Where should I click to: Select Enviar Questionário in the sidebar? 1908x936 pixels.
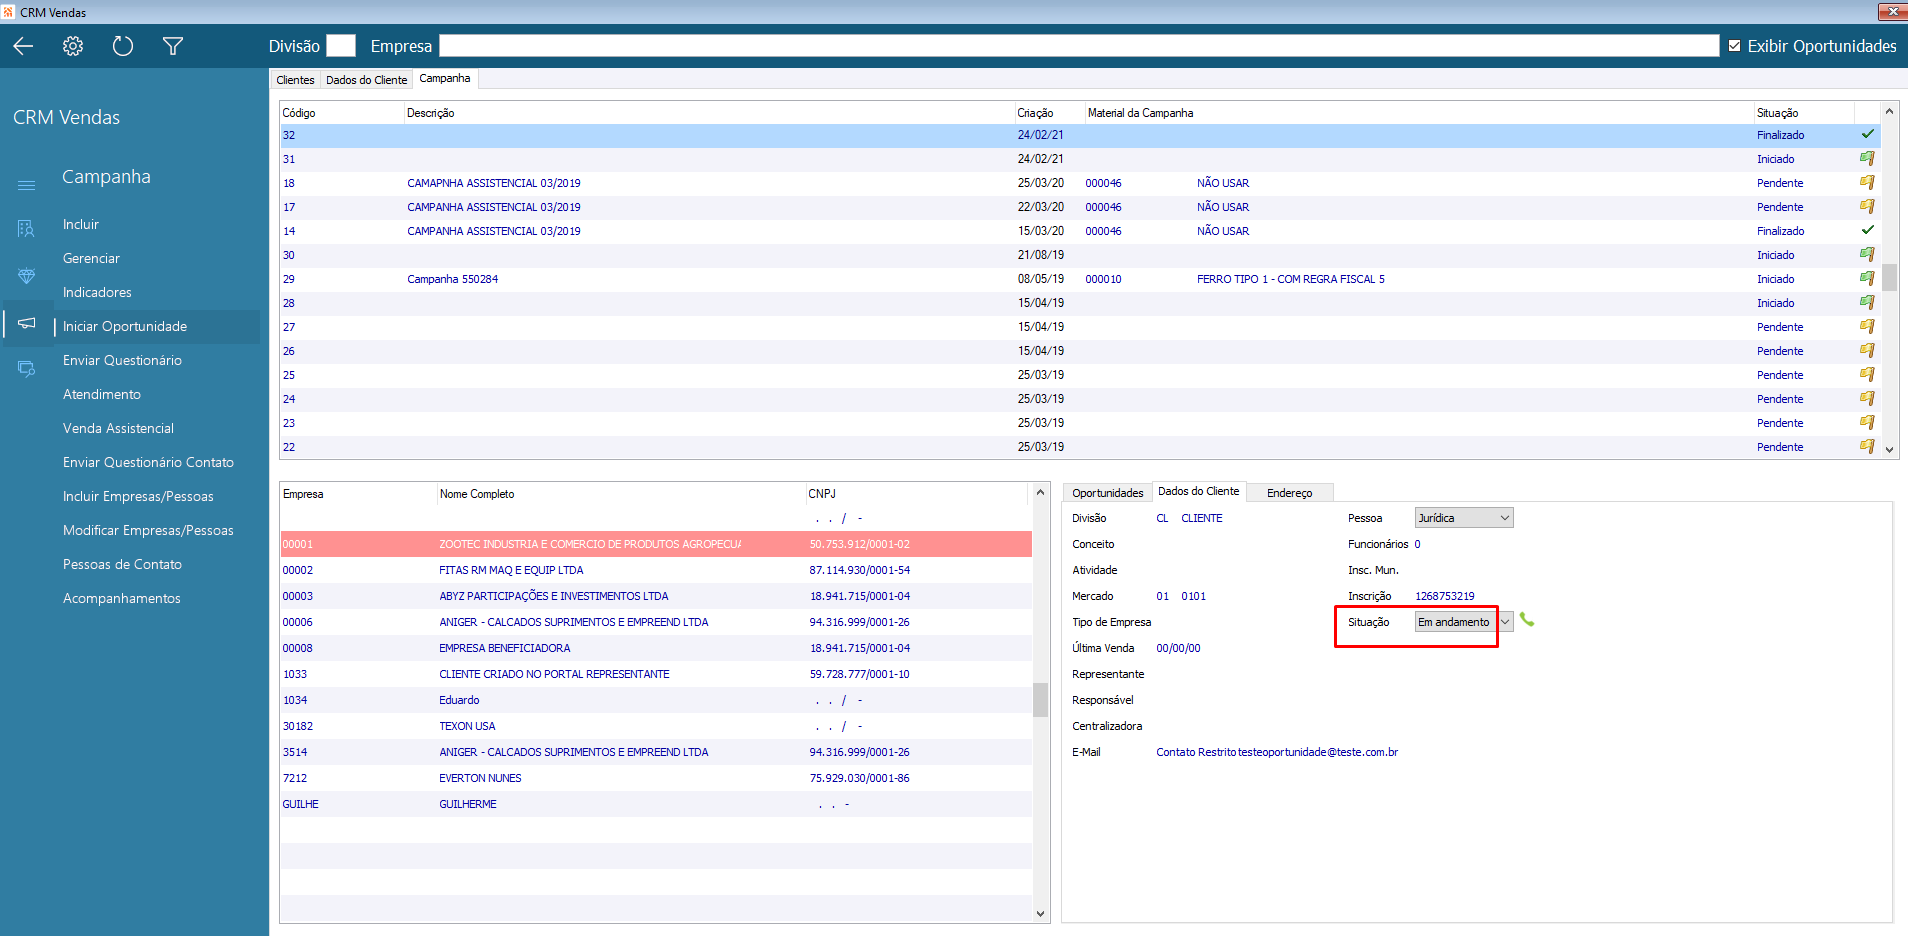pos(122,360)
